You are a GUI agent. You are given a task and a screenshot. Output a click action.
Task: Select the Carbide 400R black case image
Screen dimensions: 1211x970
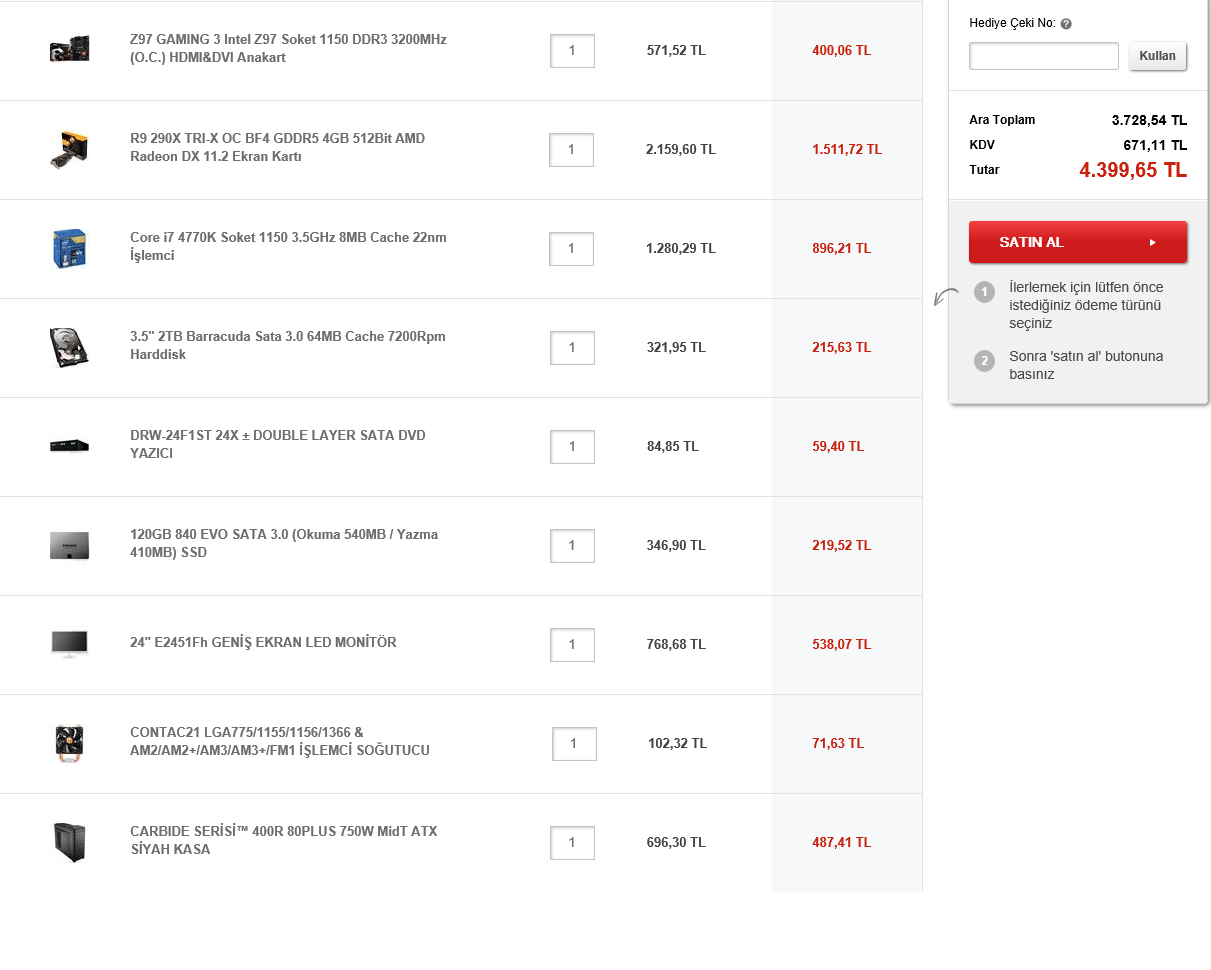point(69,842)
